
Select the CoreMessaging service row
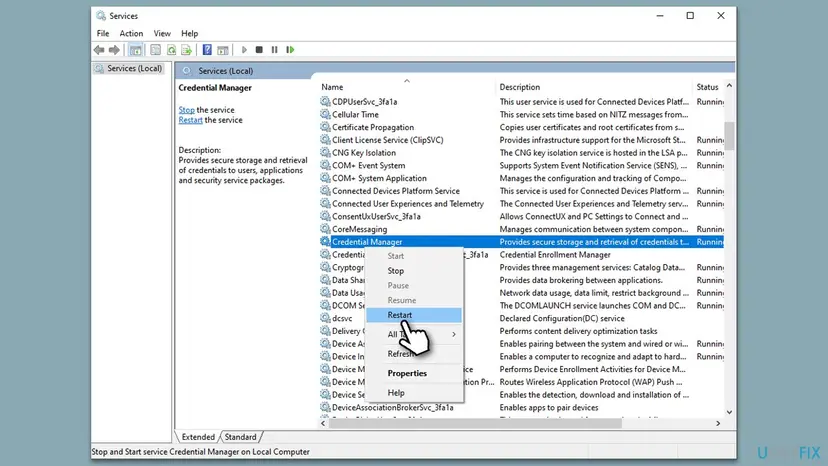(359, 229)
